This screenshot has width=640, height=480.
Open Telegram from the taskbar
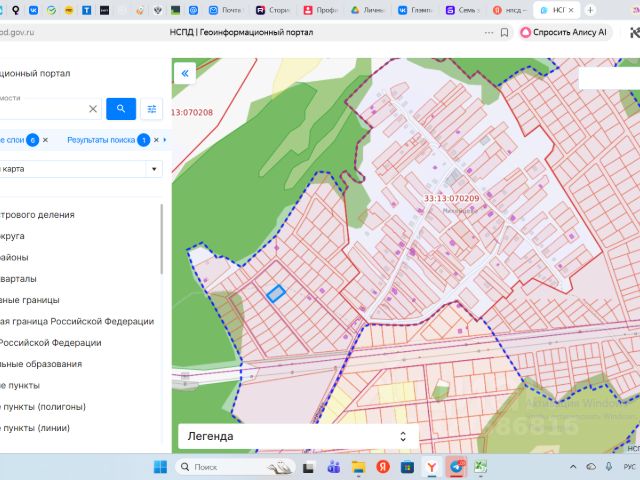tap(456, 467)
